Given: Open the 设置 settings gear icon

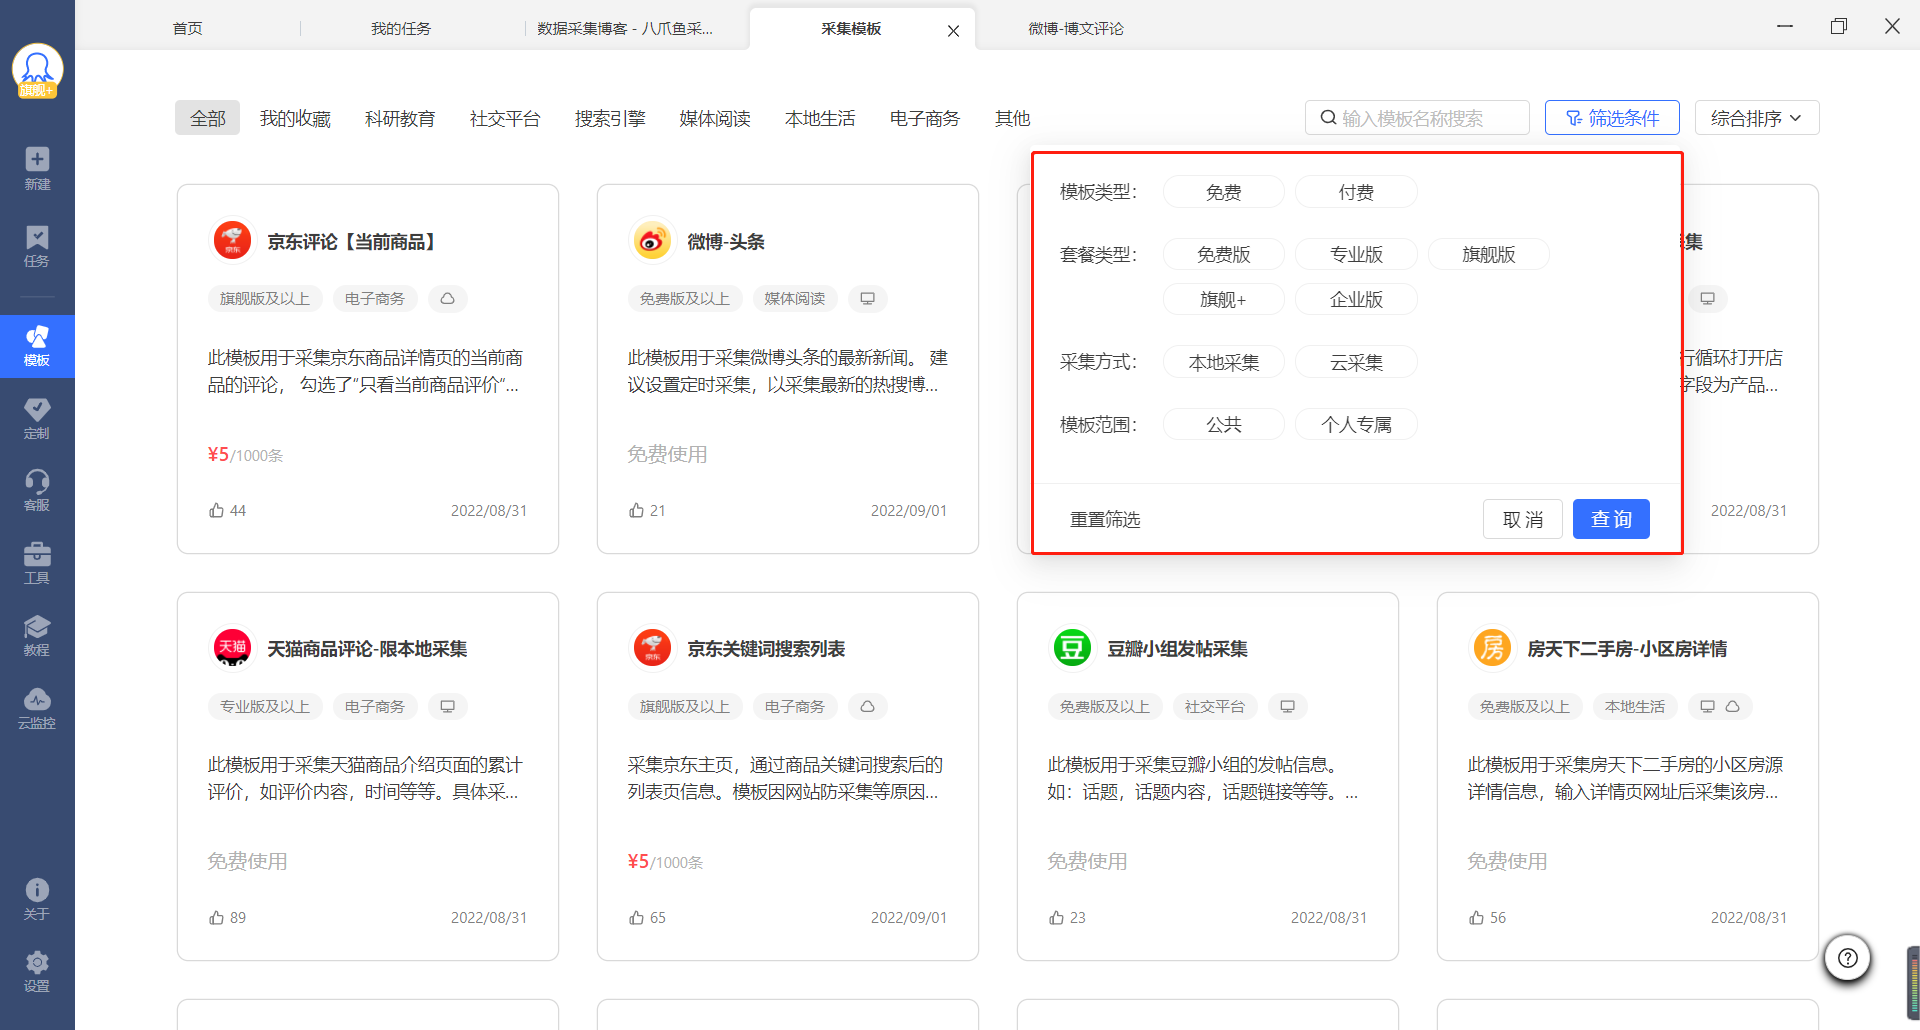Looking at the screenshot, I should [37, 971].
